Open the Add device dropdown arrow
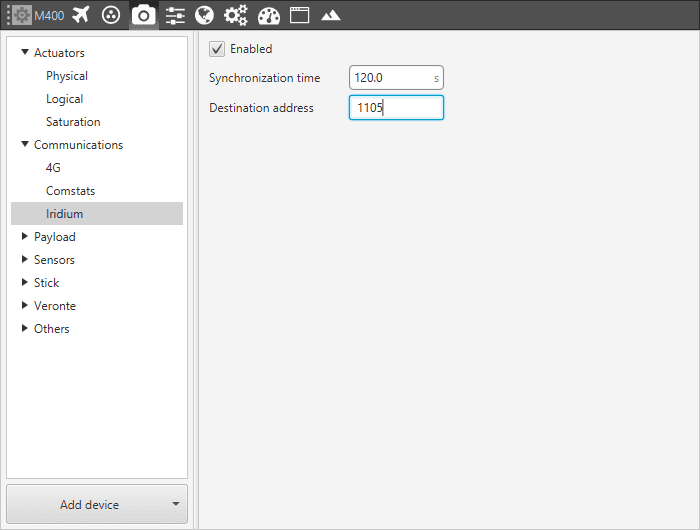700x530 pixels. [x=176, y=504]
